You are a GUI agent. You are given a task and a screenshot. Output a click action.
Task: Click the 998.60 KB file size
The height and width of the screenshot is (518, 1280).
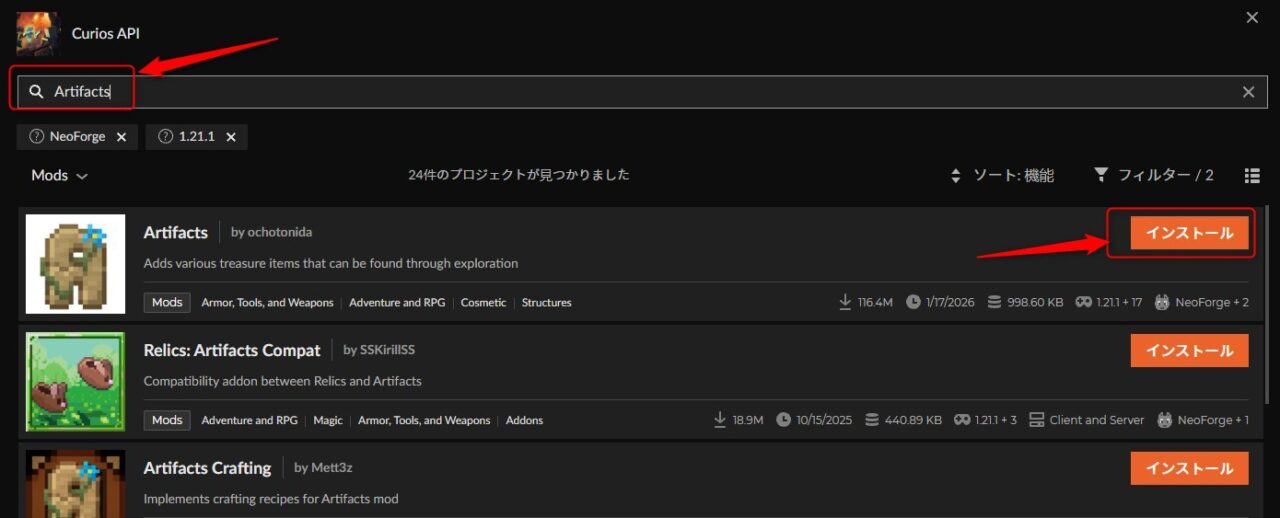[x=1035, y=302]
